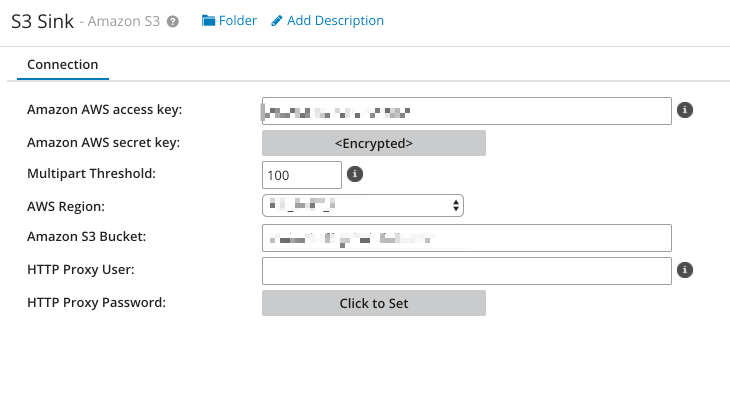Show info icon for HTTP Proxy User
Image resolution: width=730 pixels, height=406 pixels.
pyautogui.click(x=684, y=270)
